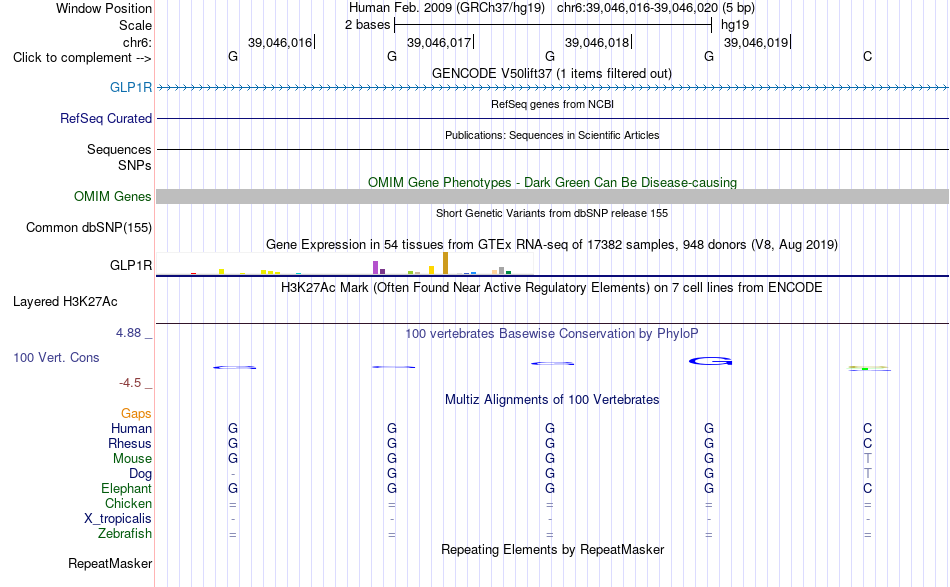Image resolution: width=950 pixels, height=587 pixels.
Task: Select the Chicken alignment row label
Action: coord(128,504)
